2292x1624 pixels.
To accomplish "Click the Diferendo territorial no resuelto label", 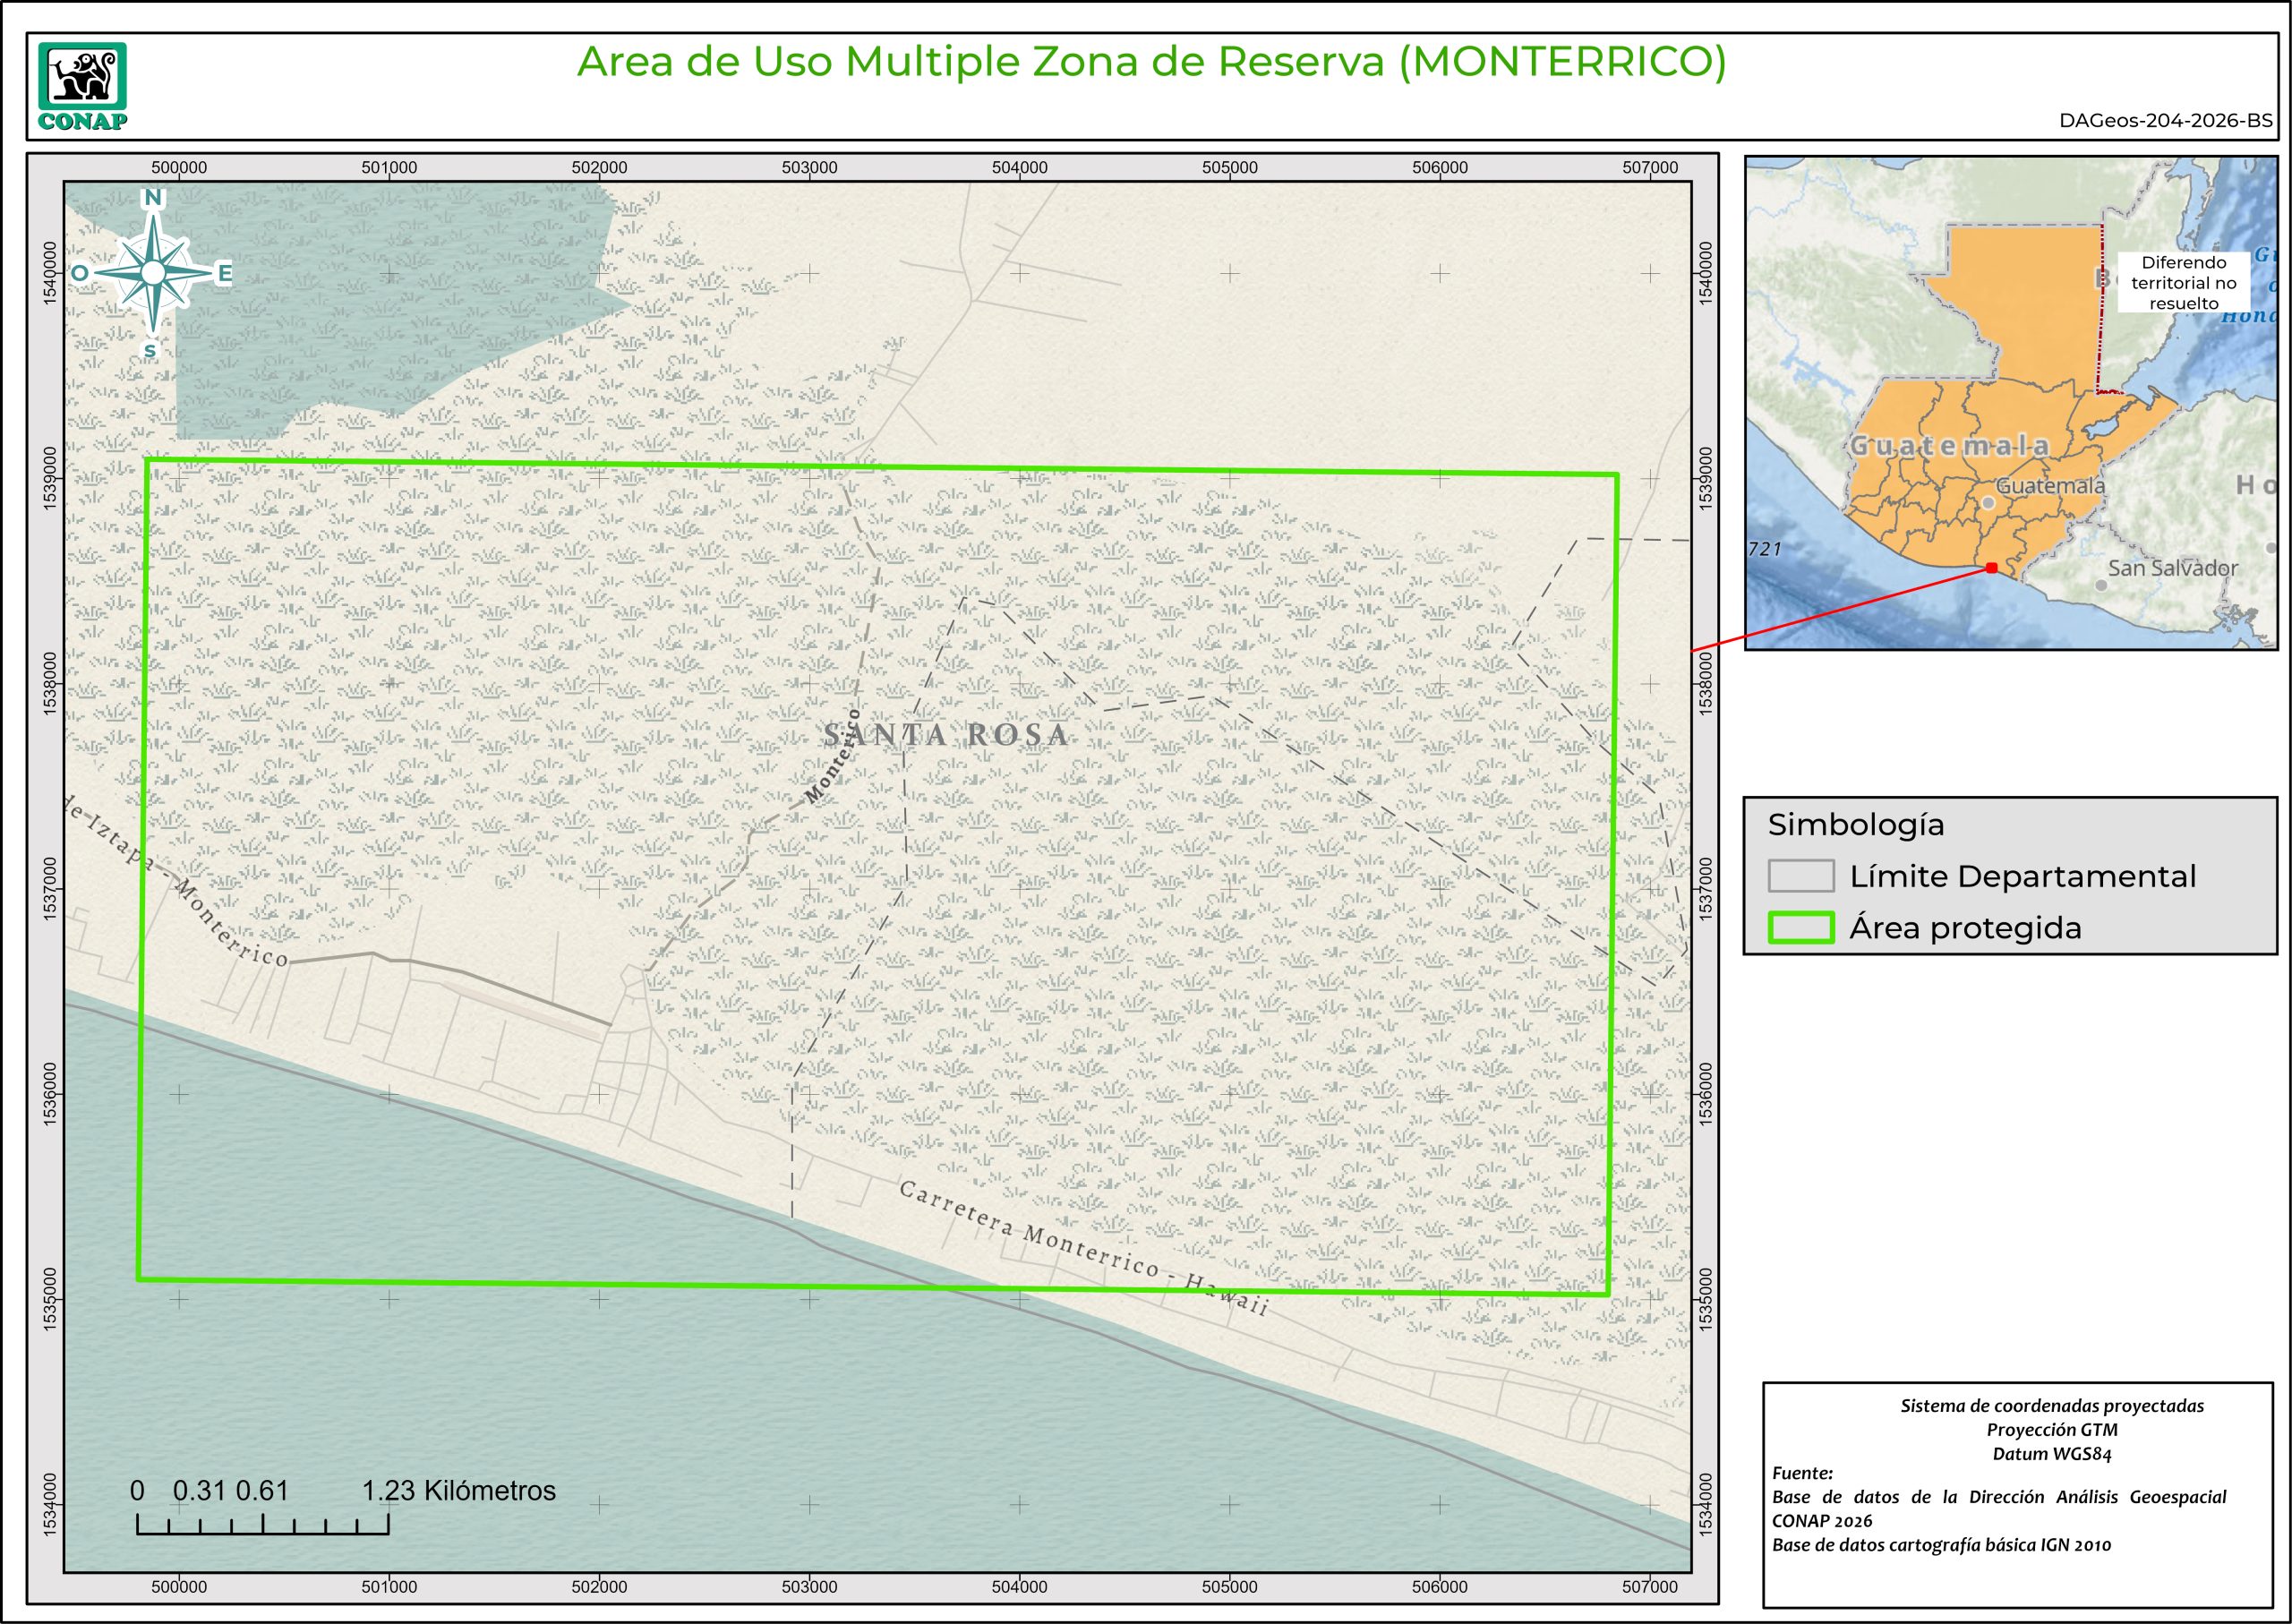I will point(2183,283).
